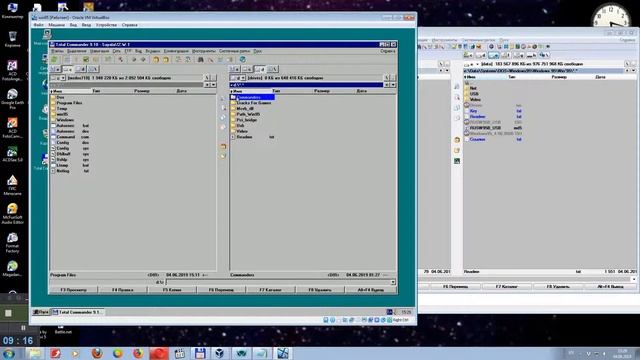Click F8 Удалить button in host commander
This screenshot has width=640, height=360.
pyautogui.click(x=558, y=287)
